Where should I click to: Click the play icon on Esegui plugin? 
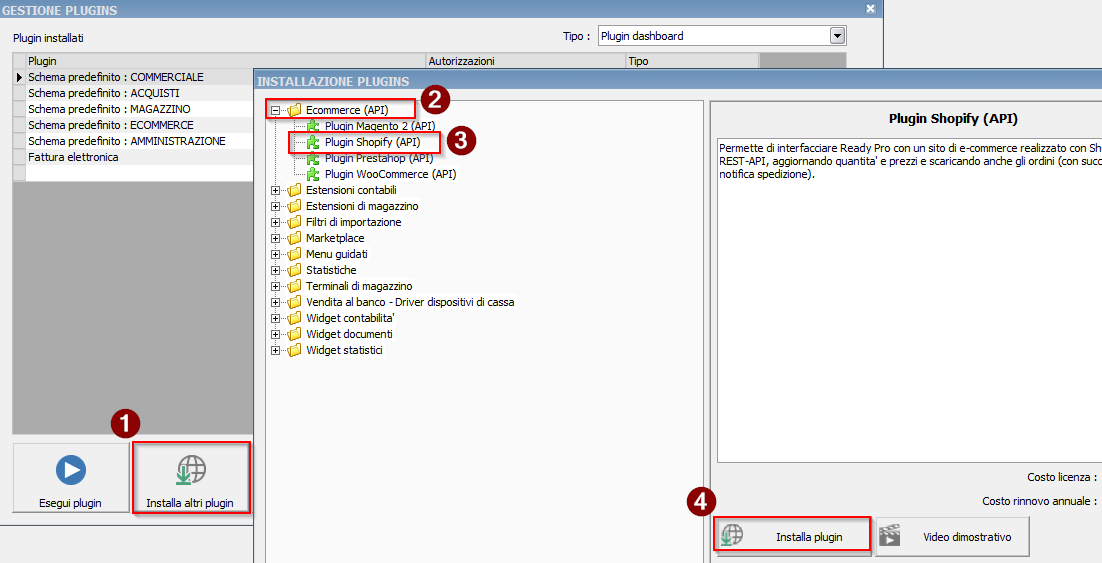tap(70, 470)
